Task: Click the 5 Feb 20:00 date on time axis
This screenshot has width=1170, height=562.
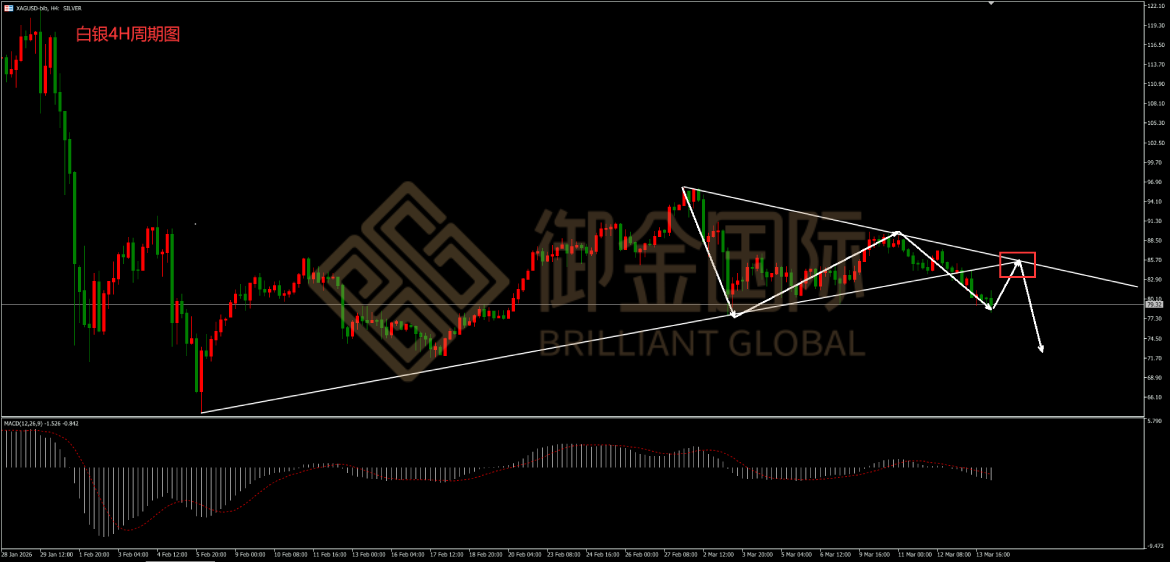Action: [212, 552]
